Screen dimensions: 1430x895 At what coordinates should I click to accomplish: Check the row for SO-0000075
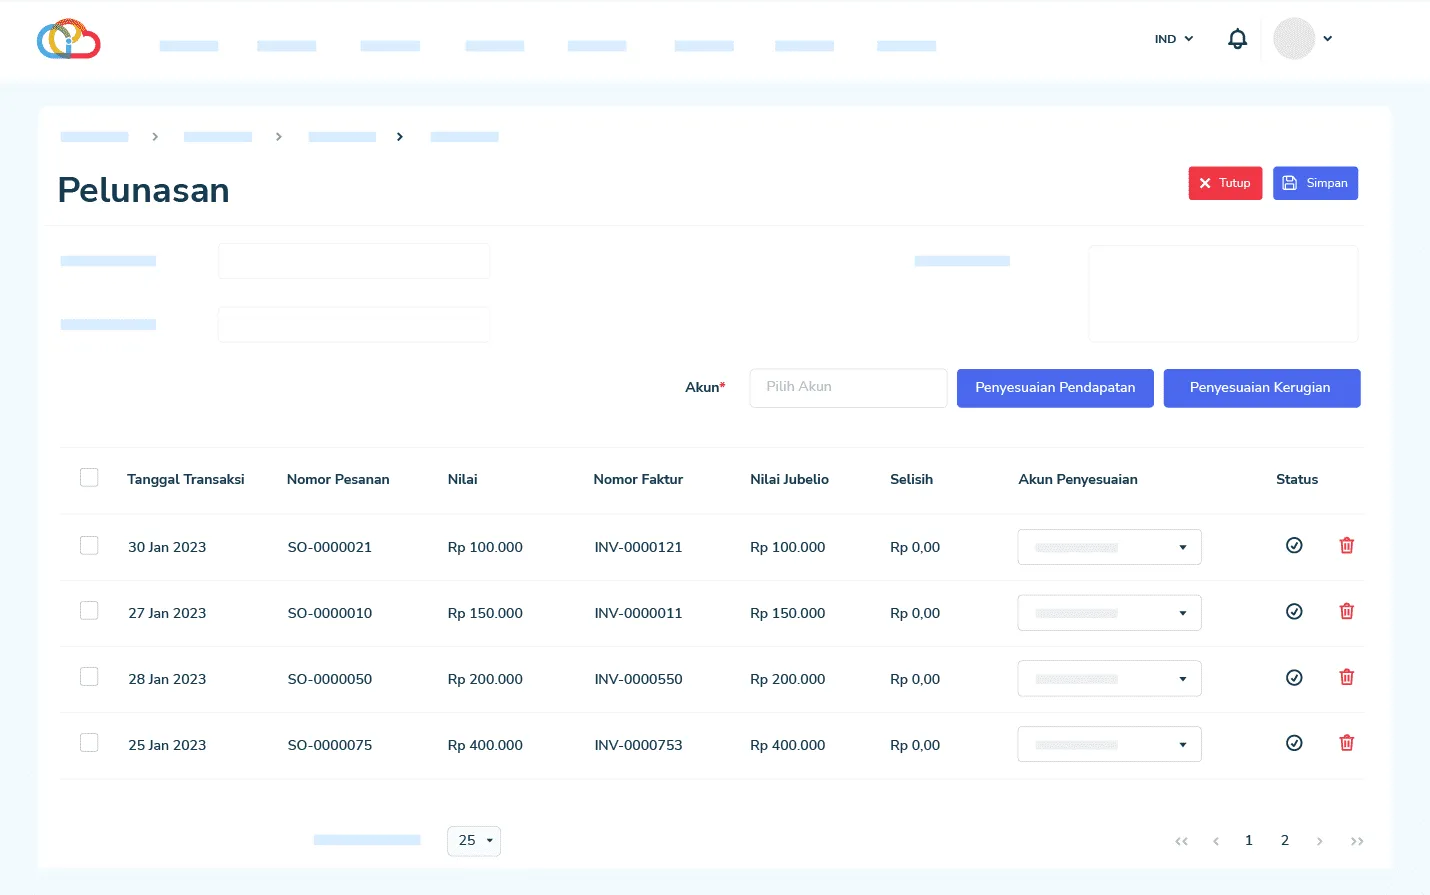pos(89,743)
